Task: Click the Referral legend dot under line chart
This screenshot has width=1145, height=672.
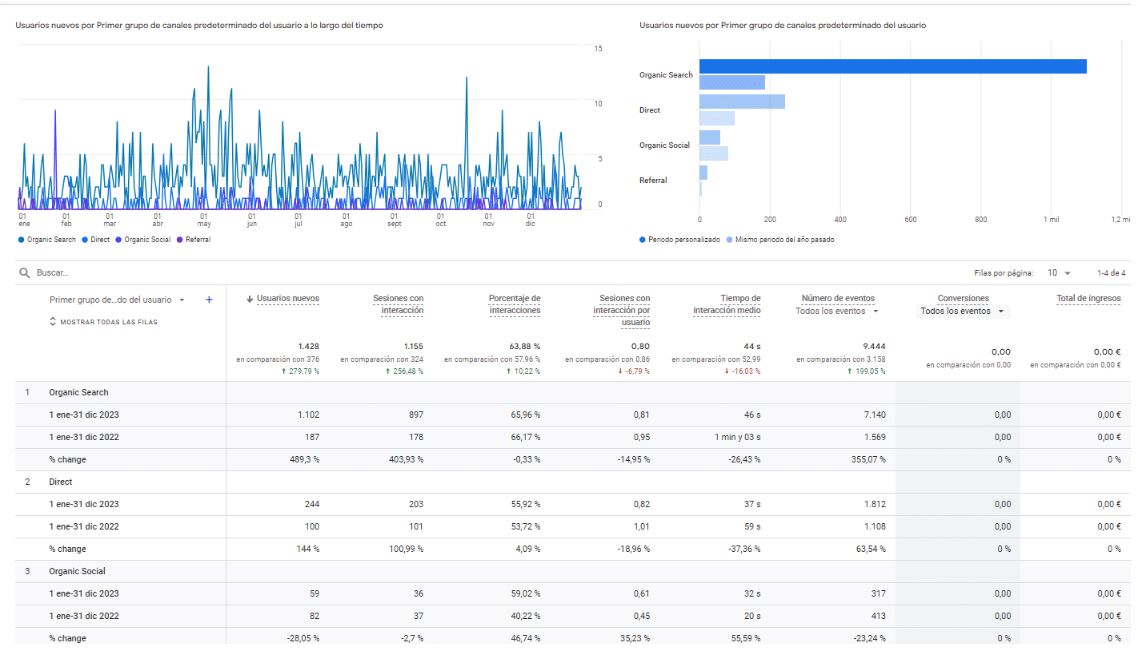Action: tap(180, 240)
